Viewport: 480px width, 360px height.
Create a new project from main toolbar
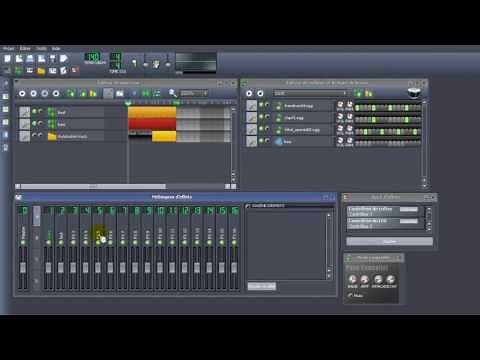coord(8,59)
